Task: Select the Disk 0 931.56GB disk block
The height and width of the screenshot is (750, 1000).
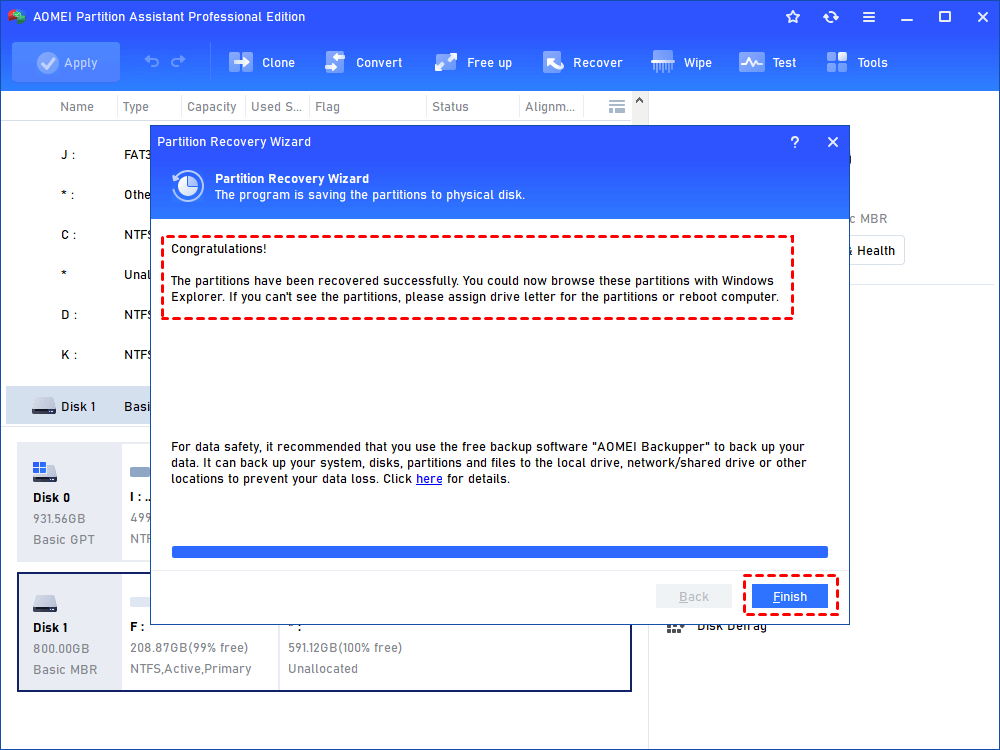Action: click(70, 502)
